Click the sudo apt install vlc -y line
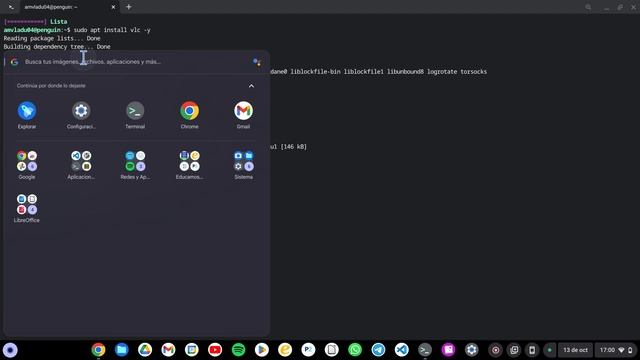640x360 pixels. tap(77, 30)
